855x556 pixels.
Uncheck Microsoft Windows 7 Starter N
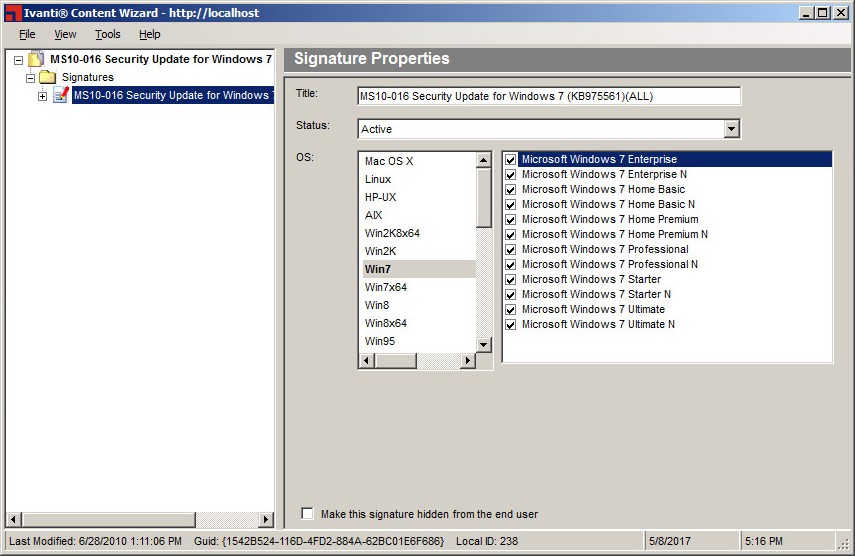(x=510, y=295)
